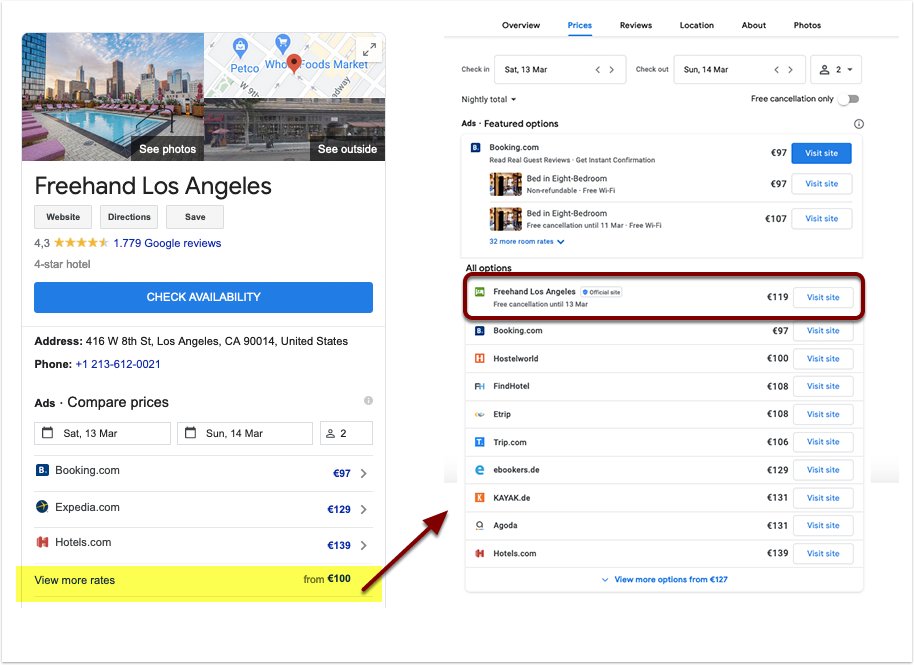Expand 32 more room rates
Viewport: 914px width, 665px height.
pyautogui.click(x=526, y=241)
